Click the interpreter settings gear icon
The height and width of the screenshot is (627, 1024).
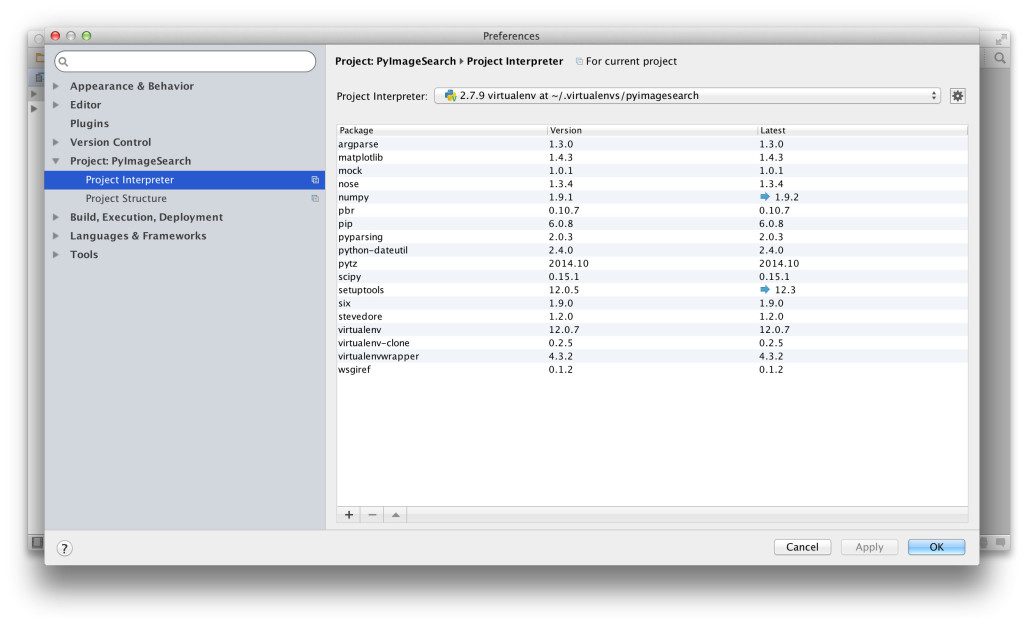(x=957, y=95)
